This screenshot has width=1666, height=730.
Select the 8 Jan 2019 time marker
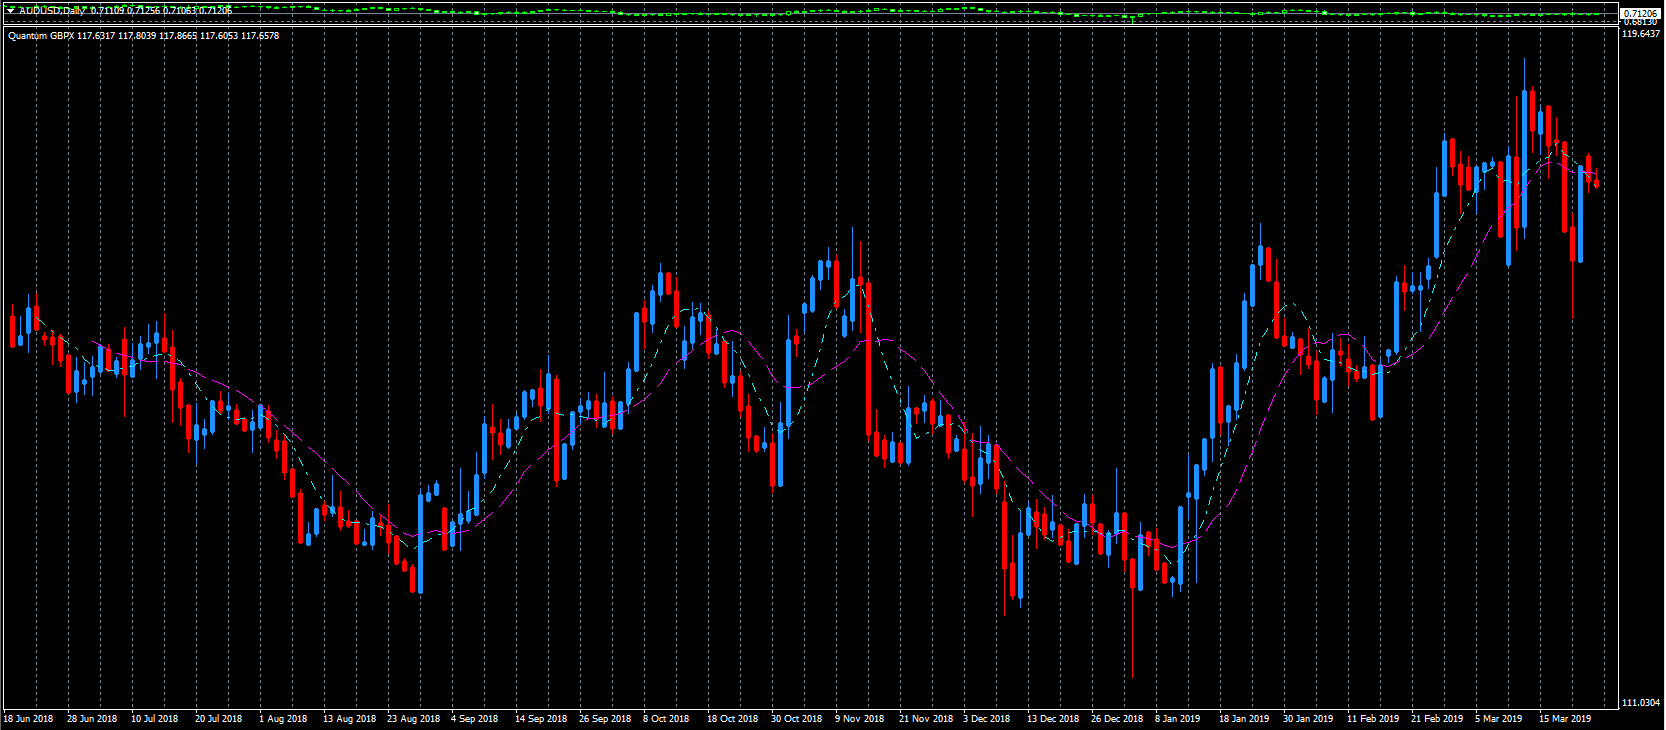pyautogui.click(x=1177, y=718)
